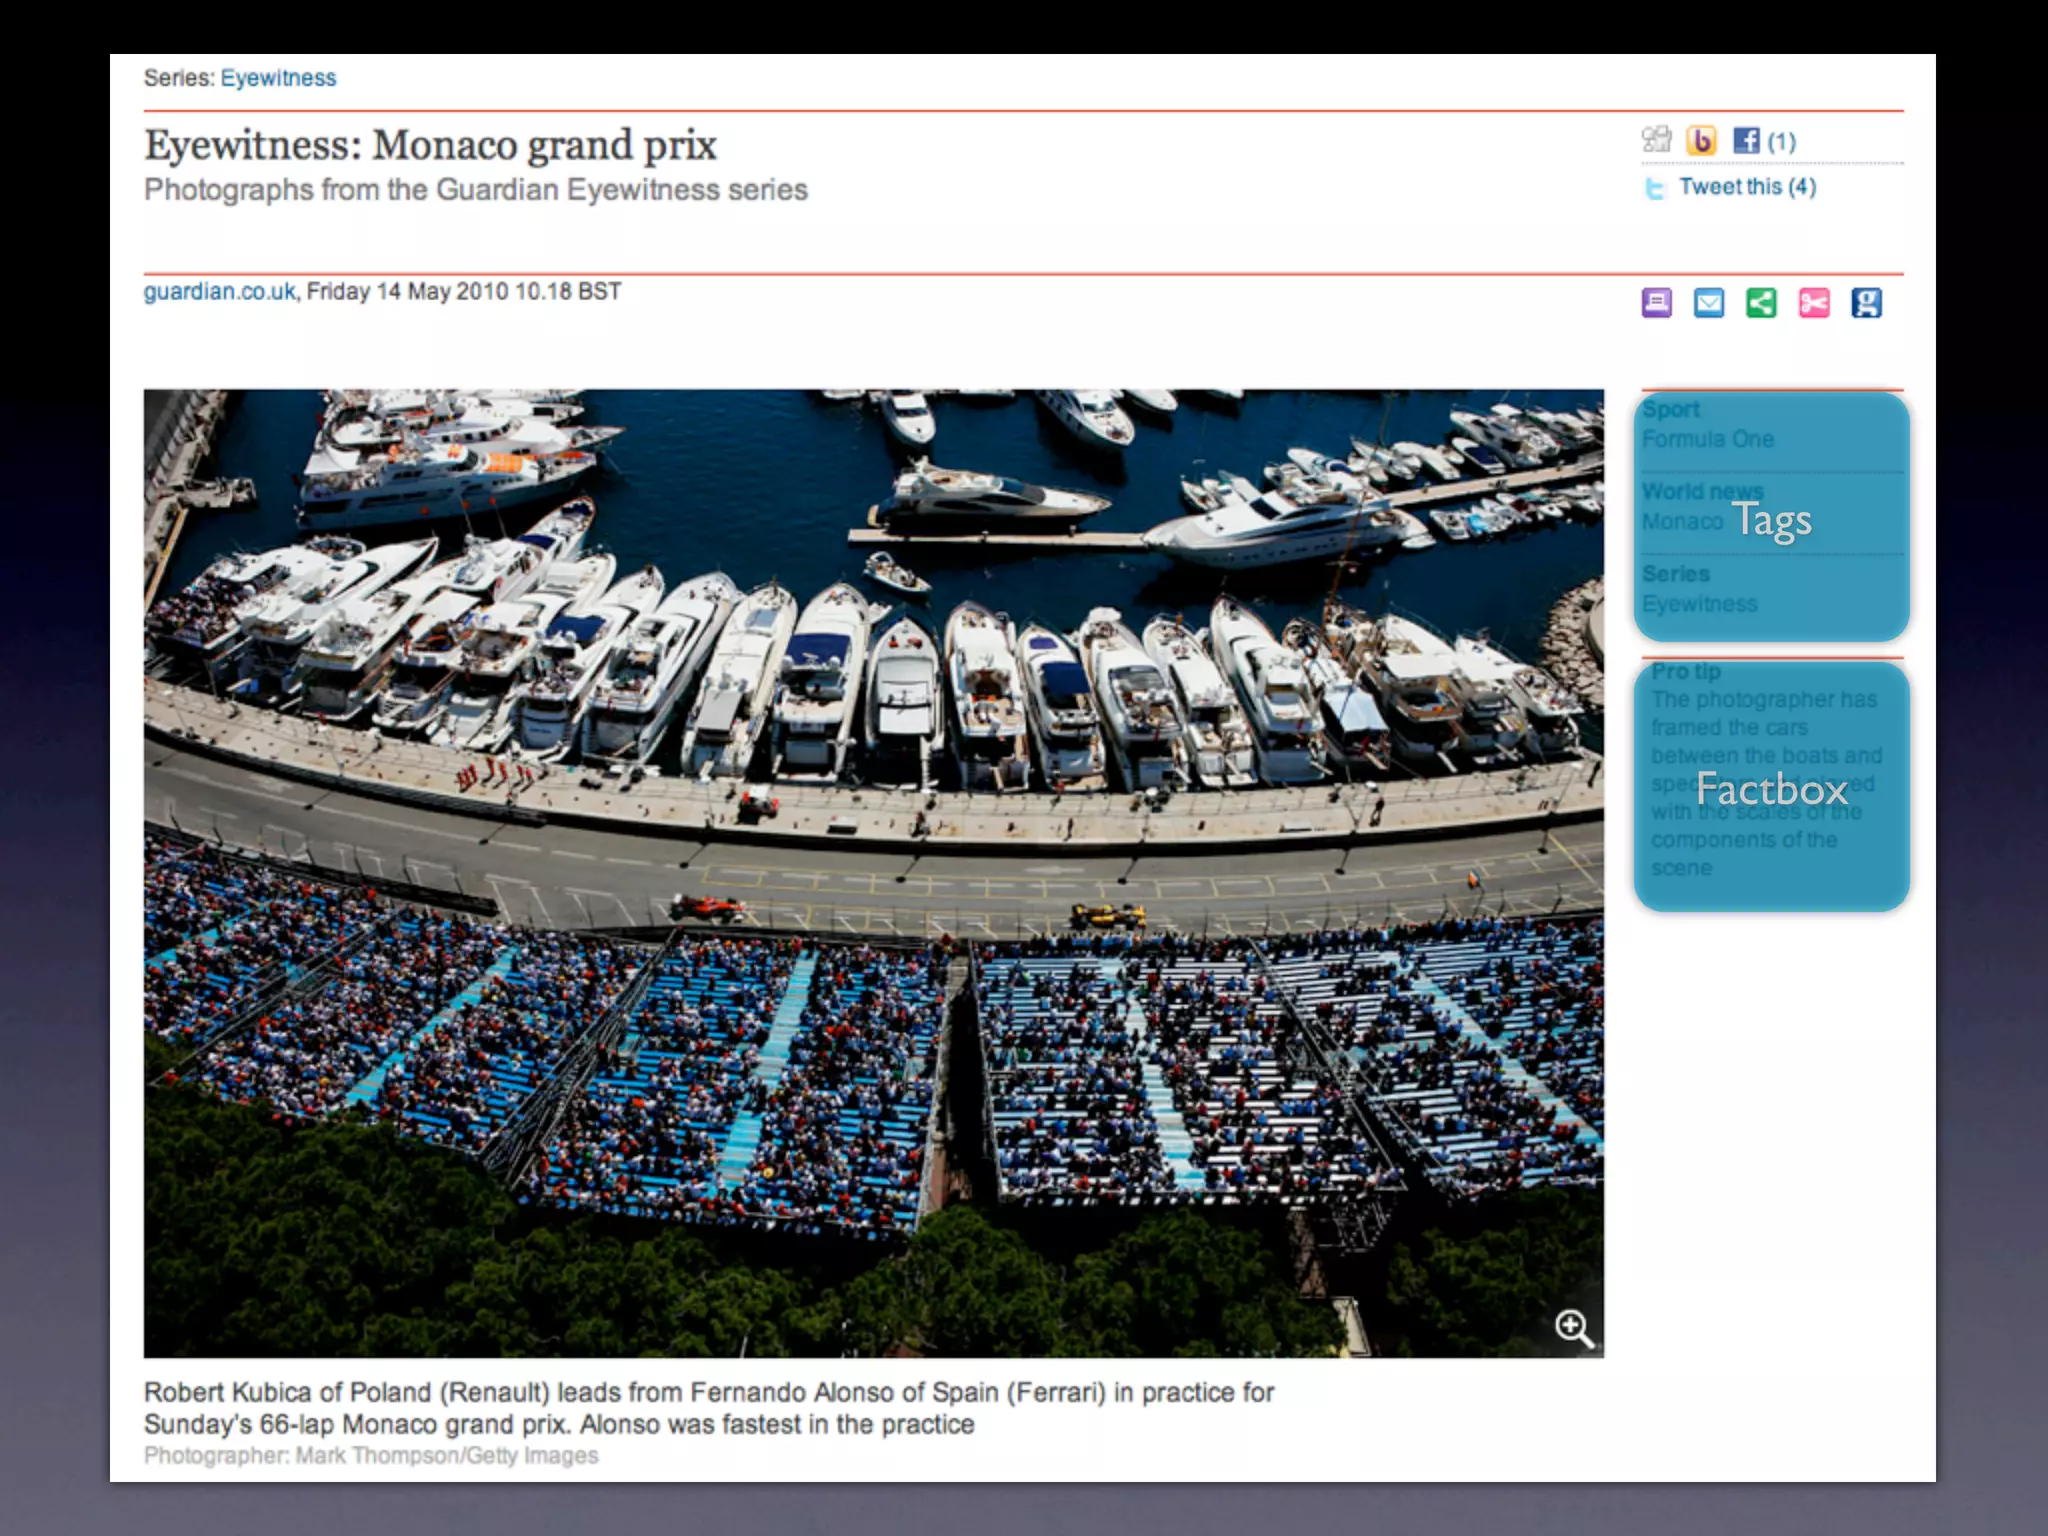The width and height of the screenshot is (2048, 1536).
Task: Click the Monaco grand prix photograph
Action: [x=873, y=872]
